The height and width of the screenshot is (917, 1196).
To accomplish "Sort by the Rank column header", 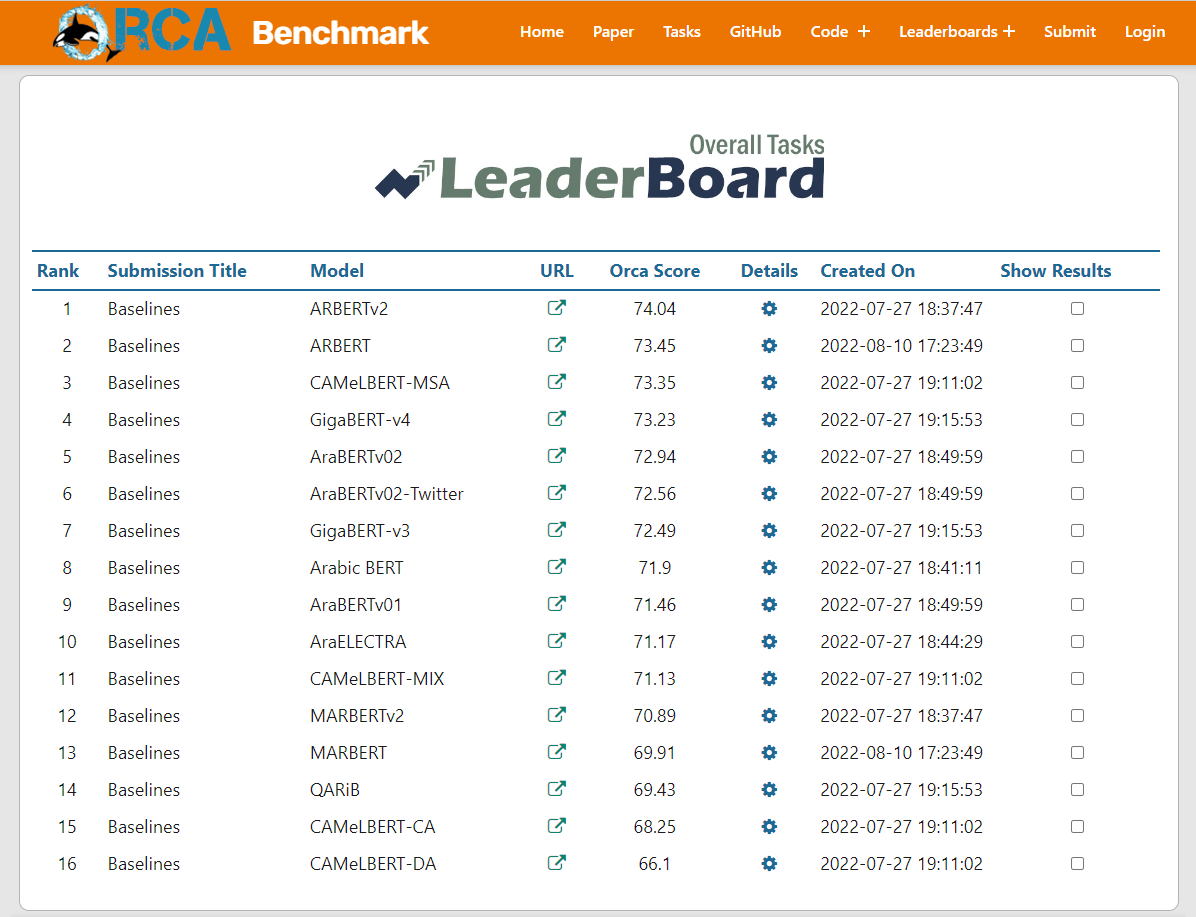I will (x=58, y=271).
